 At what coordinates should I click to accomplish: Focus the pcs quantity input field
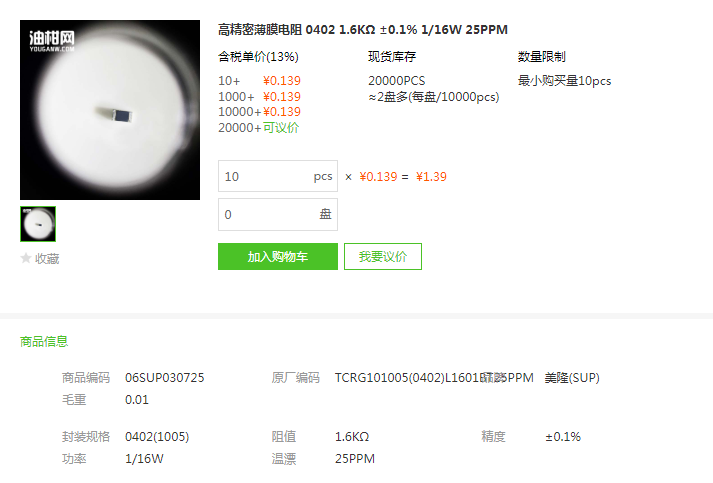(278, 176)
